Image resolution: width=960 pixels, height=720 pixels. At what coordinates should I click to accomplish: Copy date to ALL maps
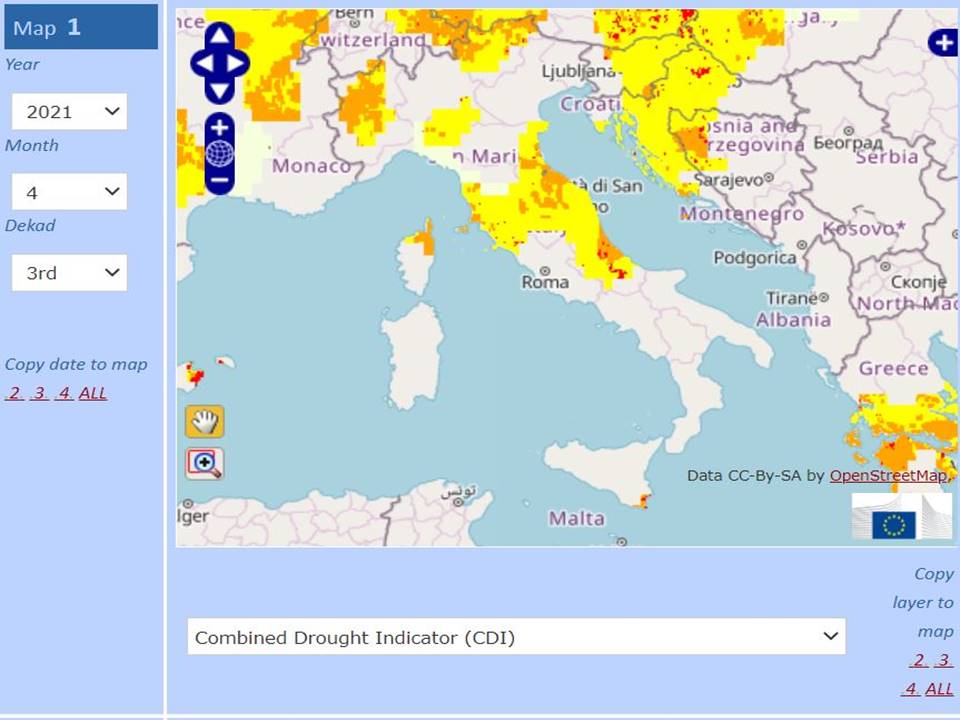pos(92,393)
